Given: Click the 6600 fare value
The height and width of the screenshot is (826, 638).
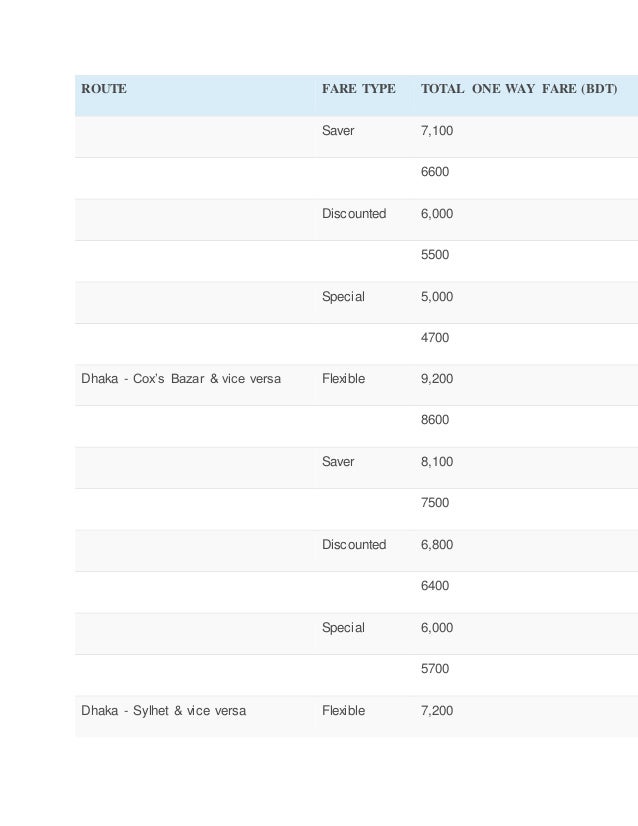Looking at the screenshot, I should [x=435, y=172].
